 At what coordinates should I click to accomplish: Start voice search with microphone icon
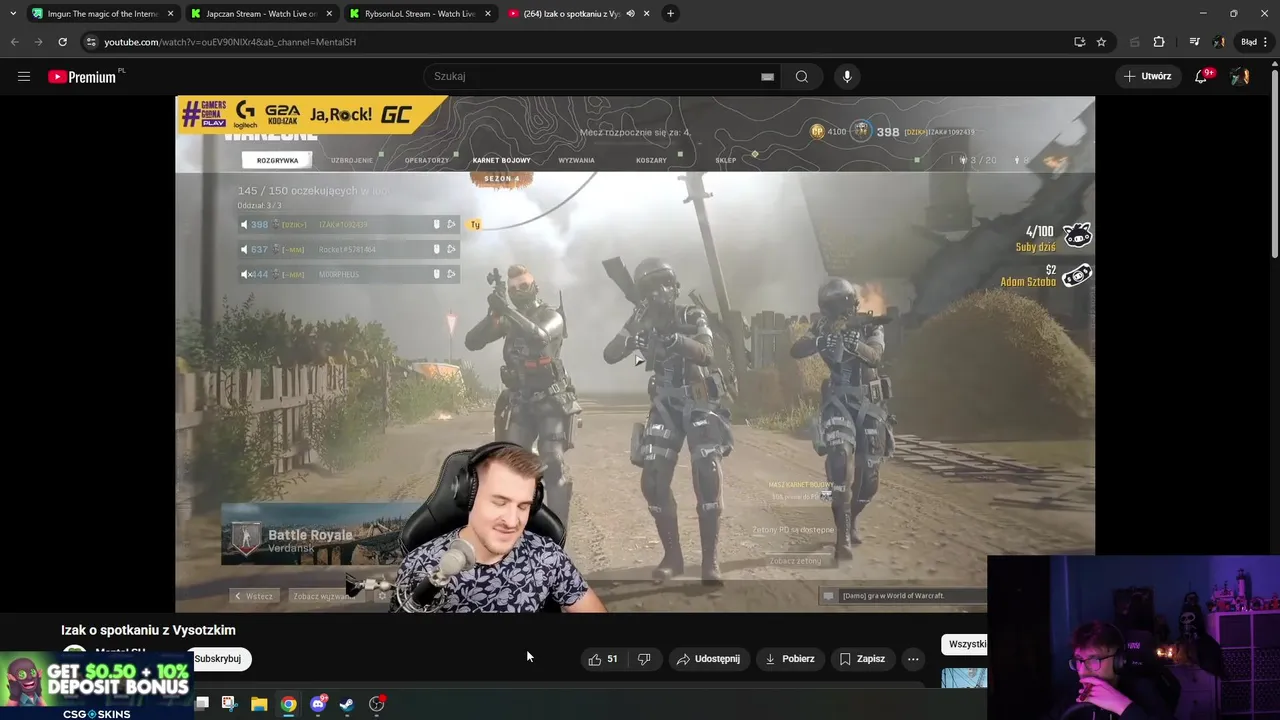[847, 76]
